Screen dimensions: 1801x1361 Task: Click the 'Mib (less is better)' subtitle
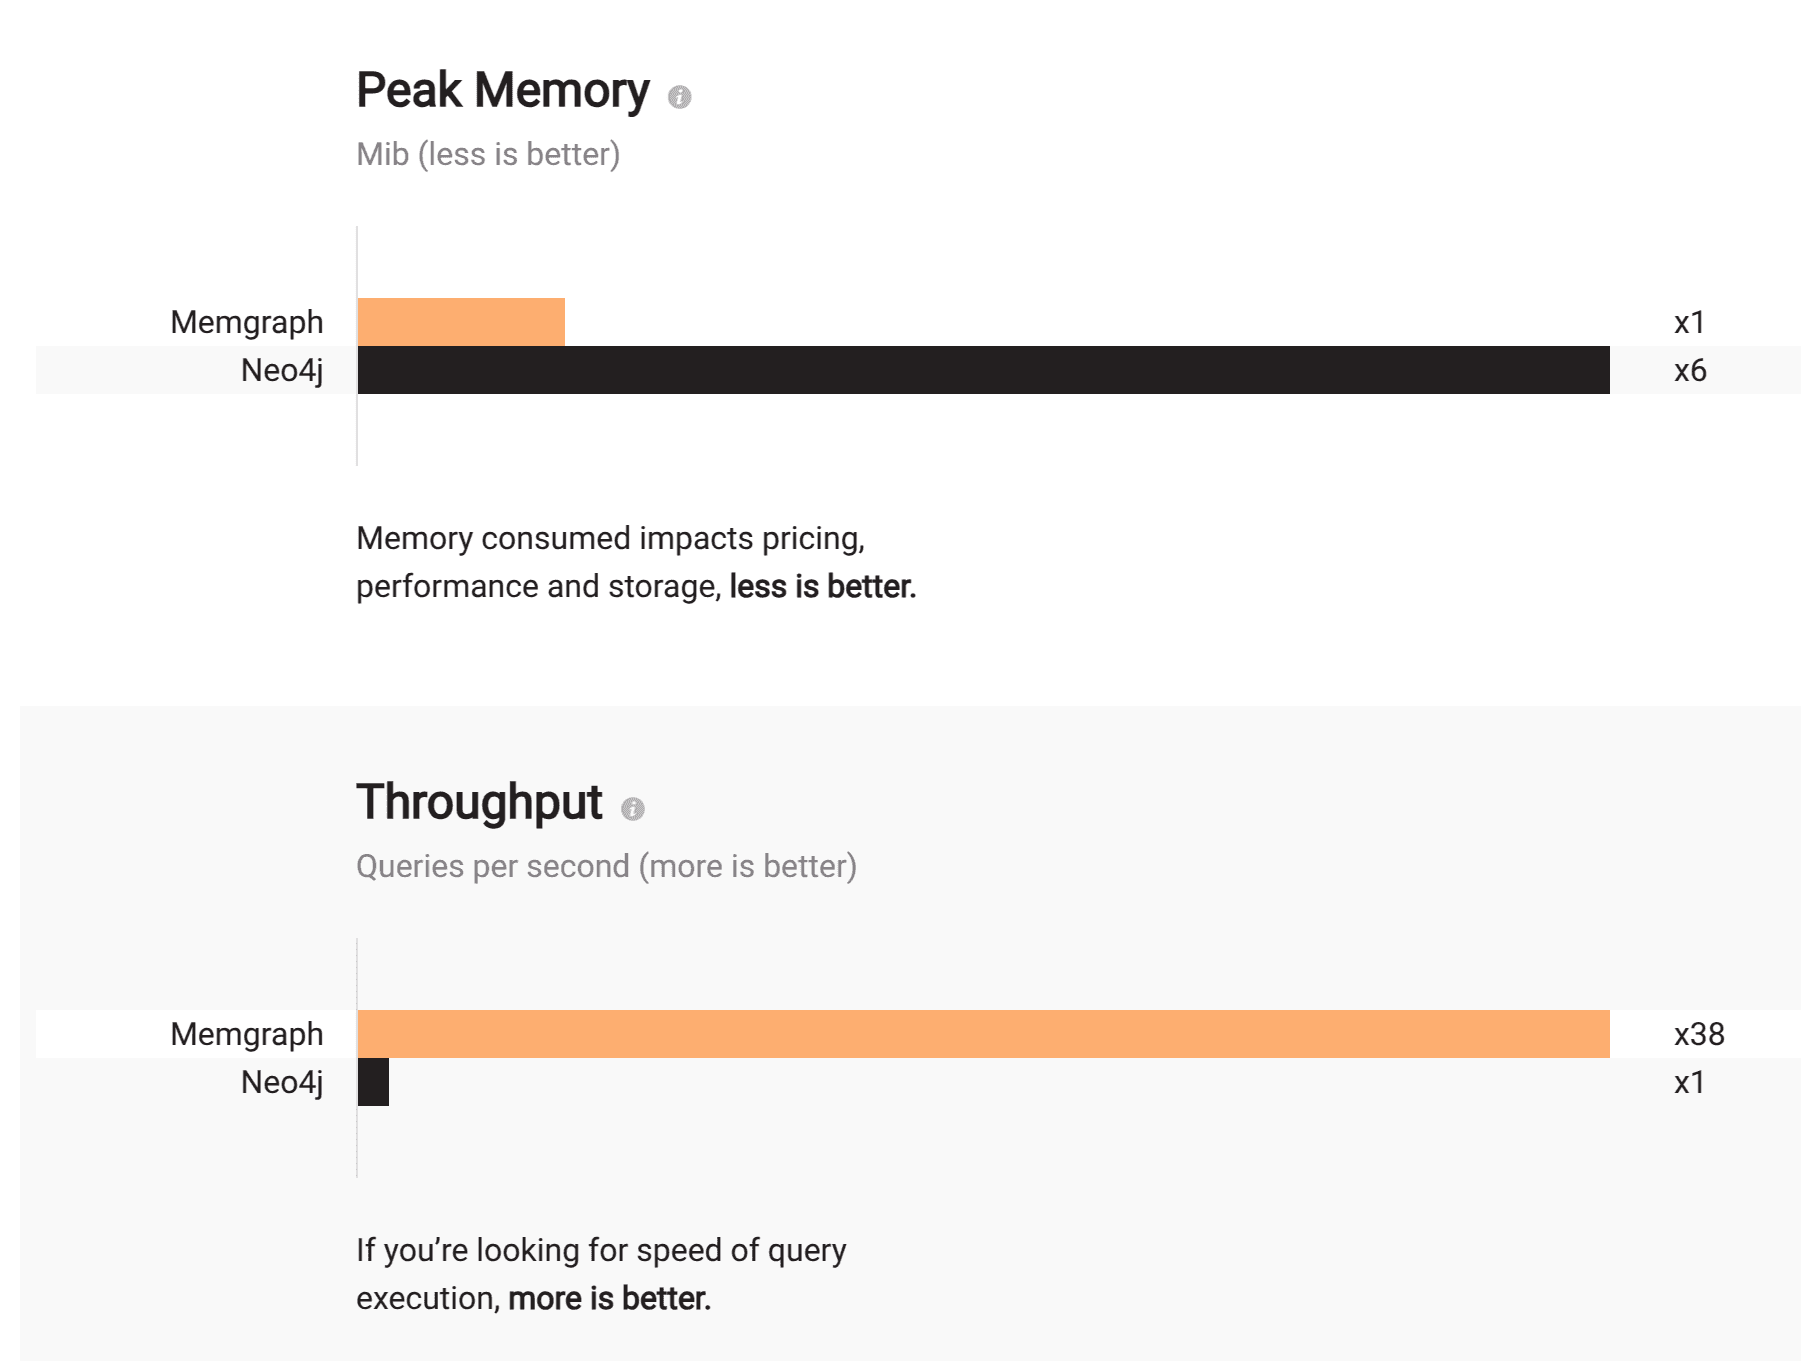(x=488, y=154)
